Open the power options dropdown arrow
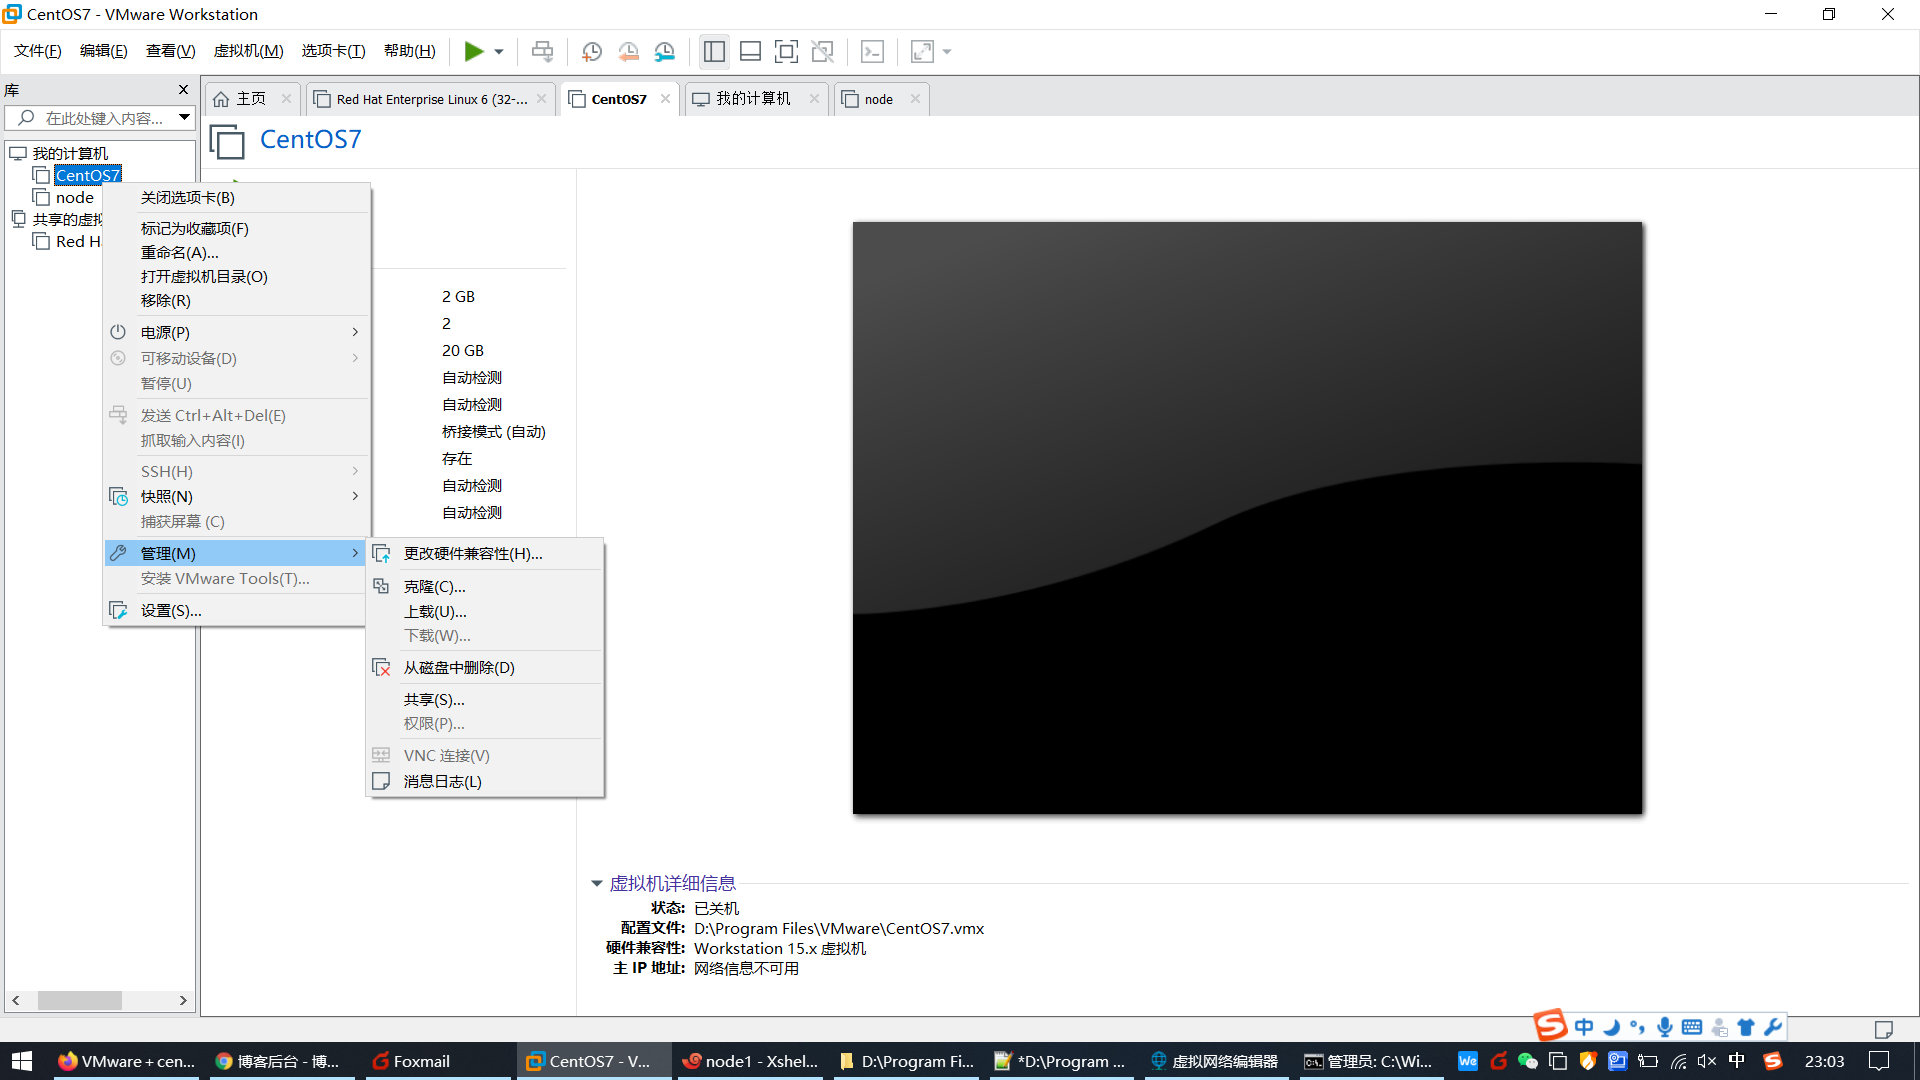This screenshot has height=1080, width=1920. pos(499,51)
